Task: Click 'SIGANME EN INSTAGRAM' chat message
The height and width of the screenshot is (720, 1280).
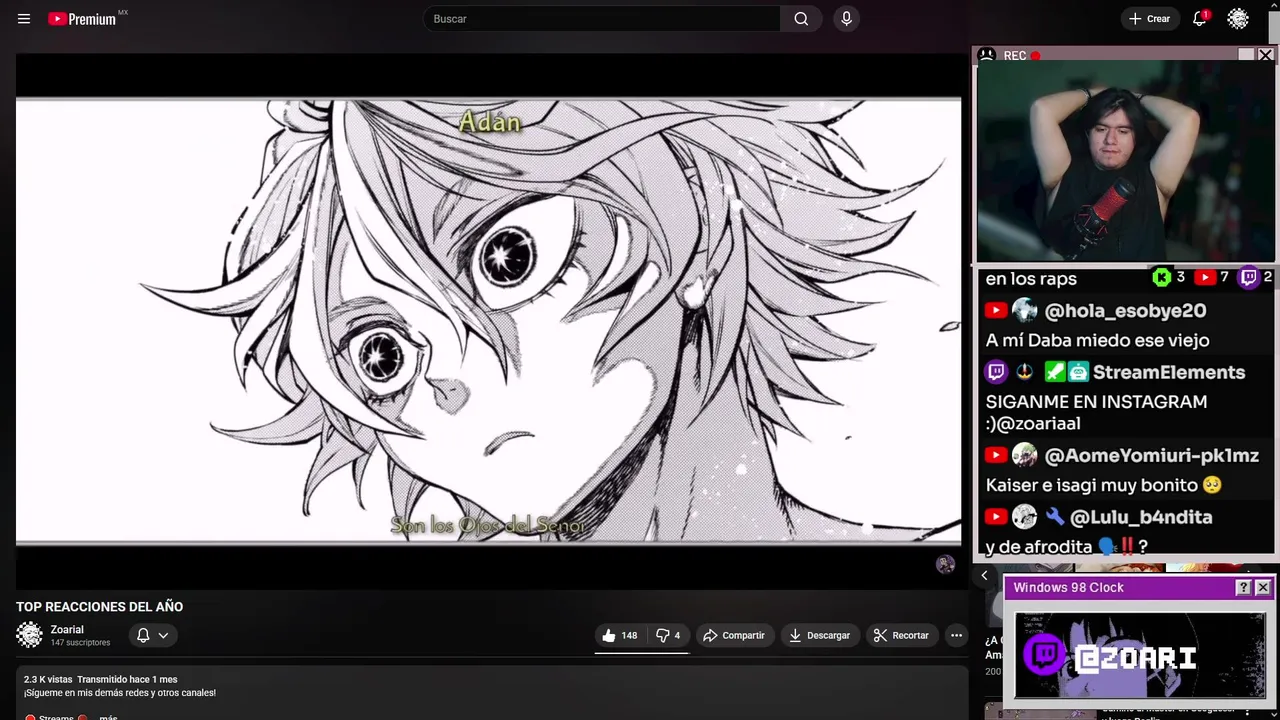Action: (1096, 413)
